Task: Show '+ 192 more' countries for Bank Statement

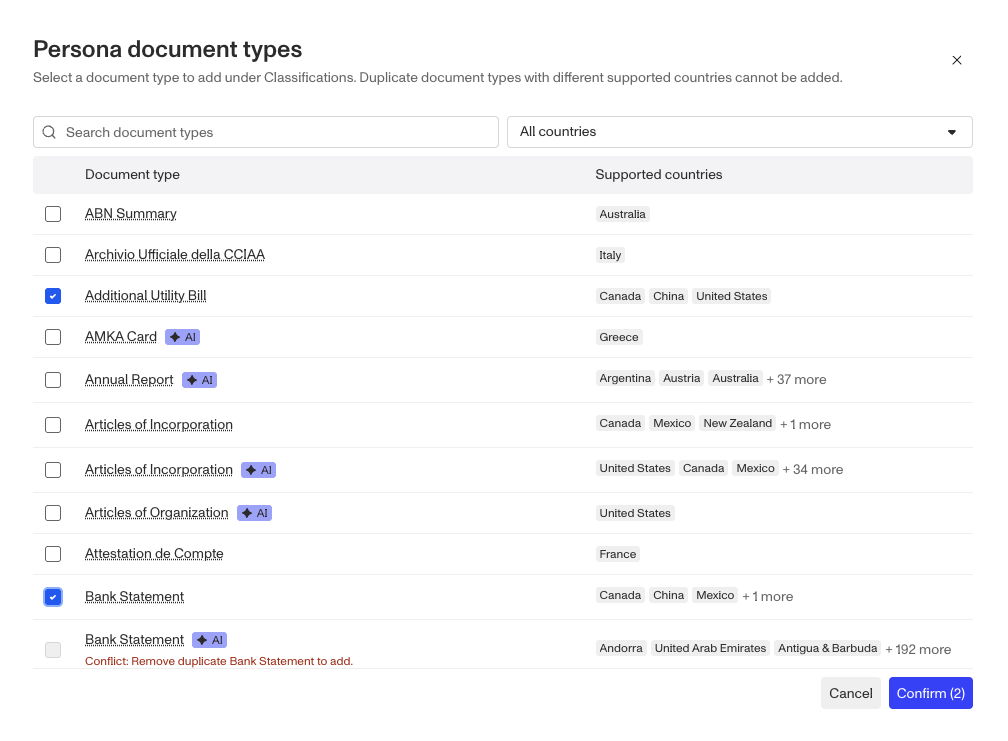Action: [918, 649]
